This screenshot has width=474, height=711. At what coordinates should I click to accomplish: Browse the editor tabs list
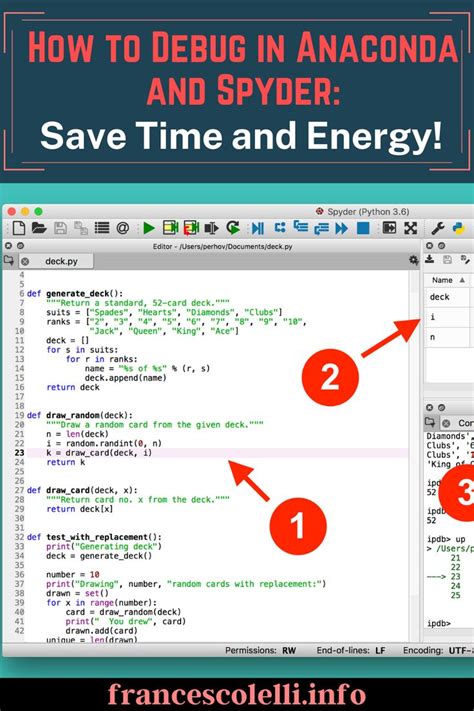click(9, 261)
